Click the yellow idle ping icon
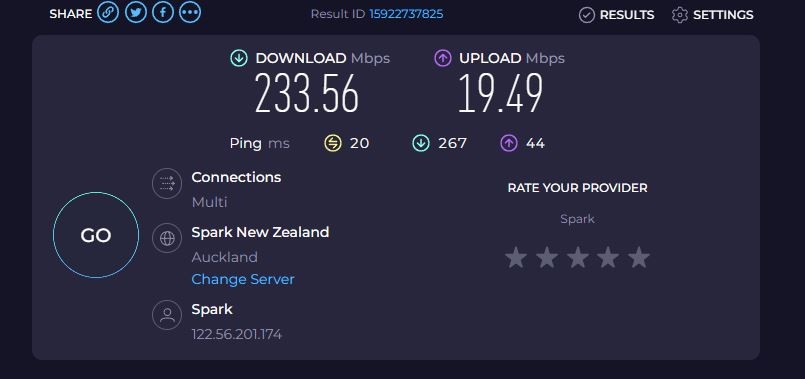This screenshot has width=805, height=379. (333, 143)
